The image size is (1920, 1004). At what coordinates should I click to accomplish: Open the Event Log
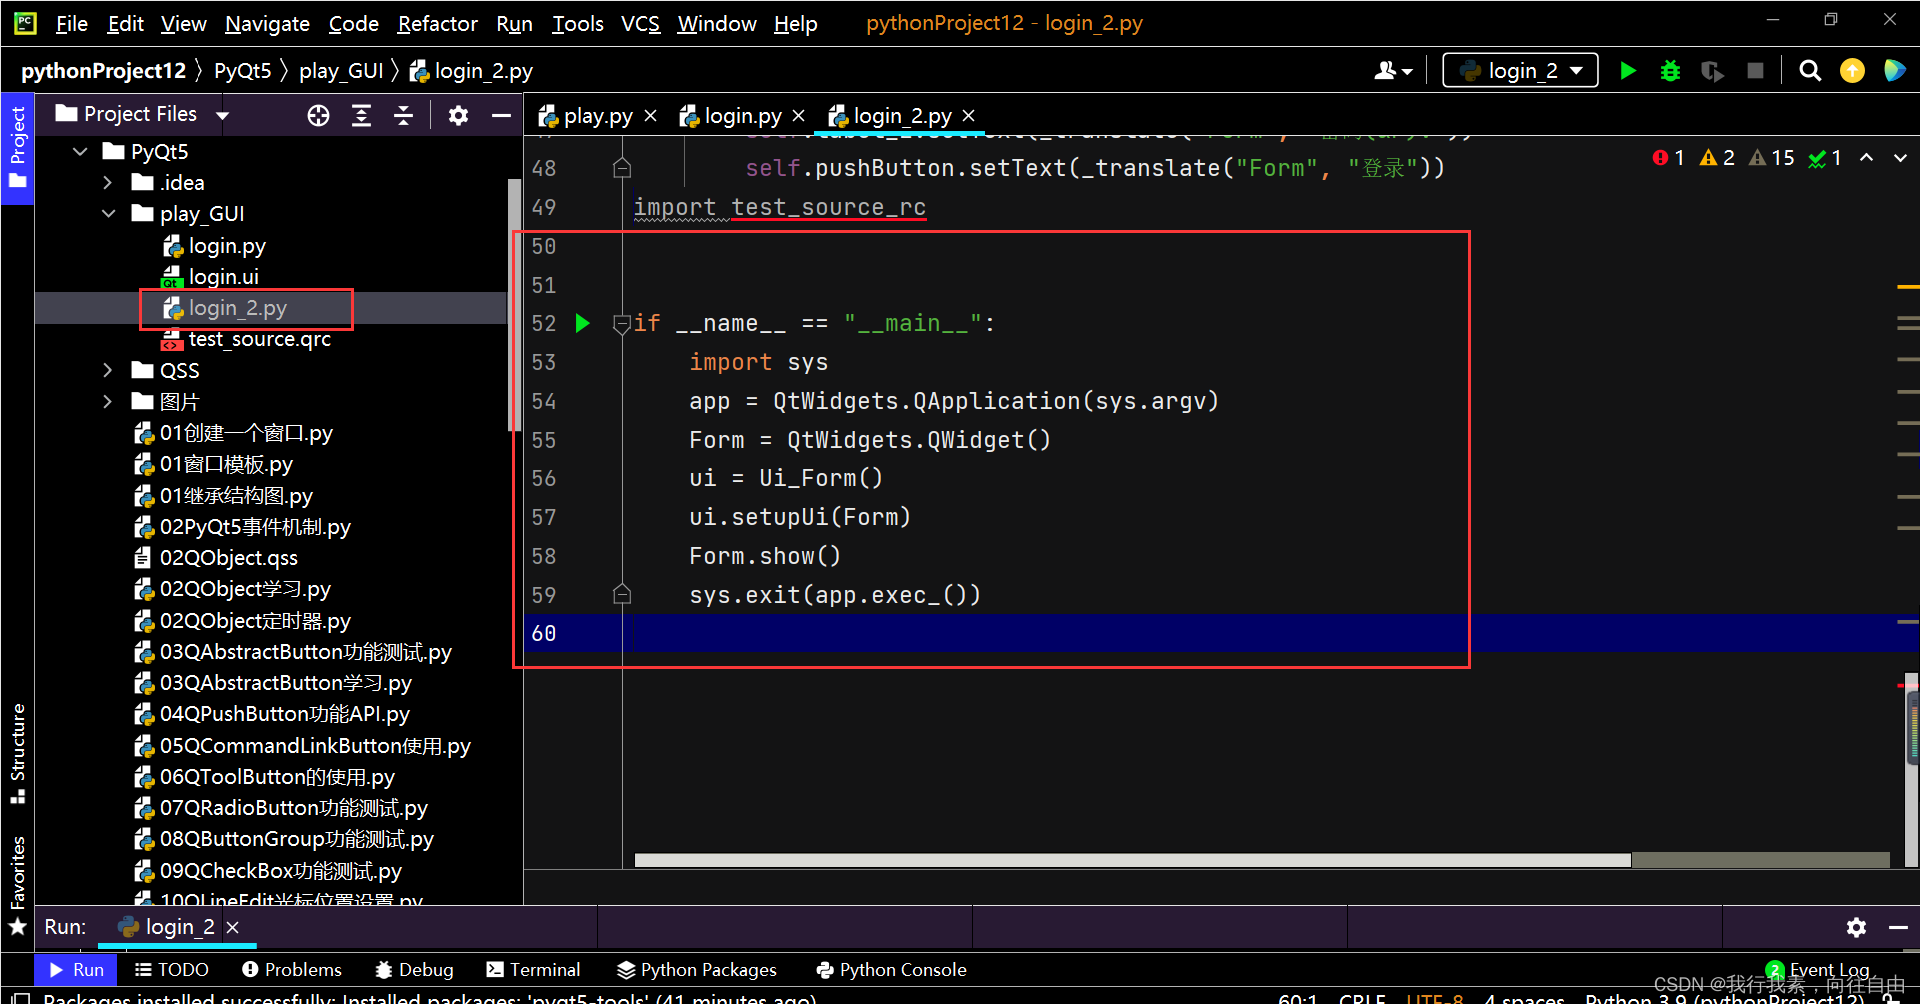pyautogui.click(x=1826, y=968)
